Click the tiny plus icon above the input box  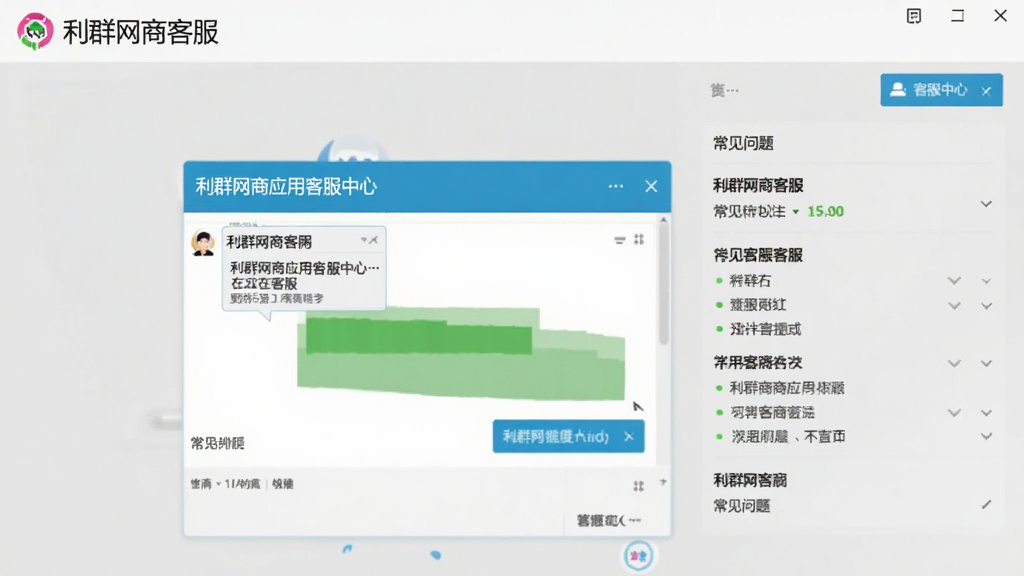coord(663,482)
